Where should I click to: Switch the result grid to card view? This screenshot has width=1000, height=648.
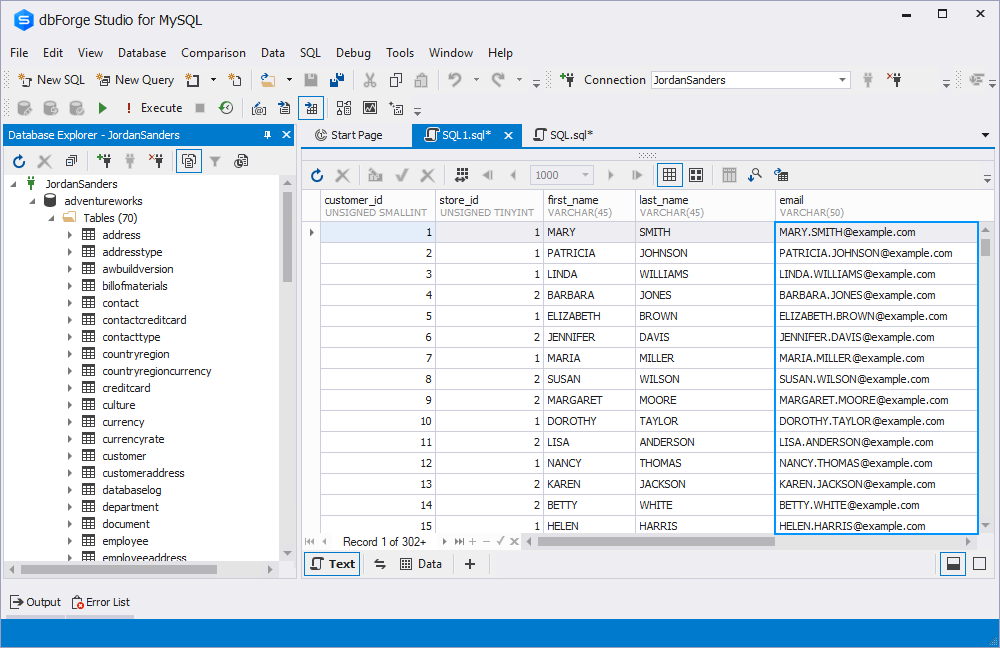696,174
